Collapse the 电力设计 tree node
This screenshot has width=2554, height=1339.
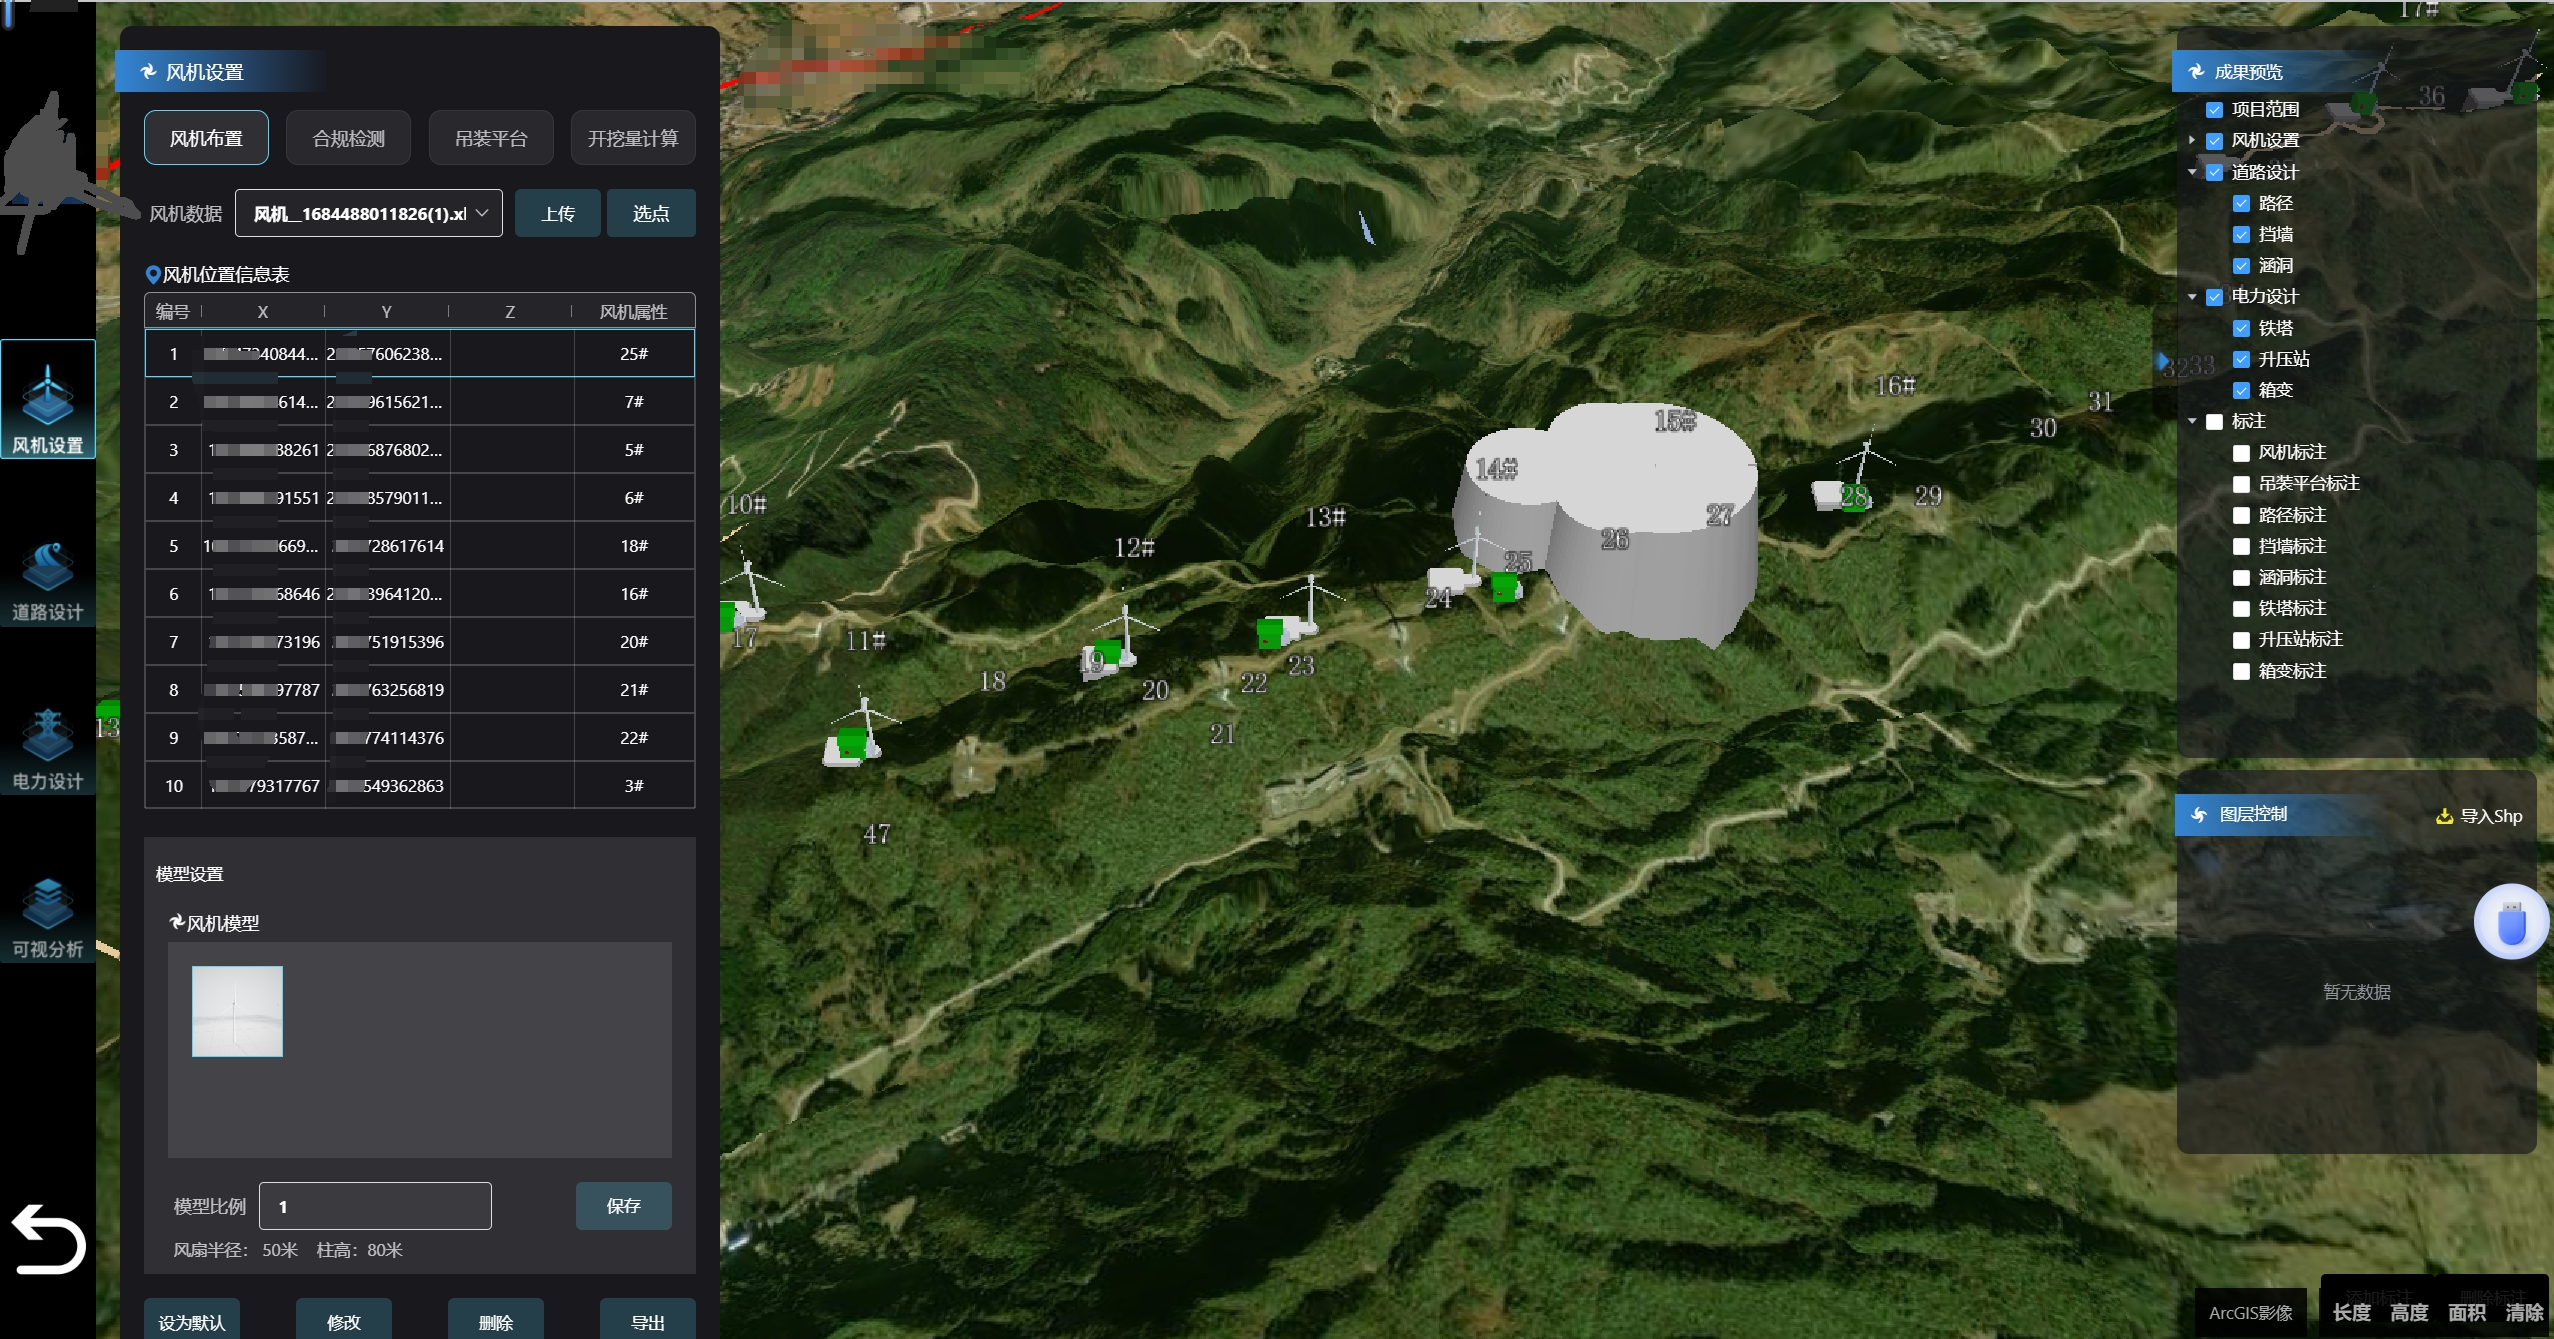(2191, 297)
